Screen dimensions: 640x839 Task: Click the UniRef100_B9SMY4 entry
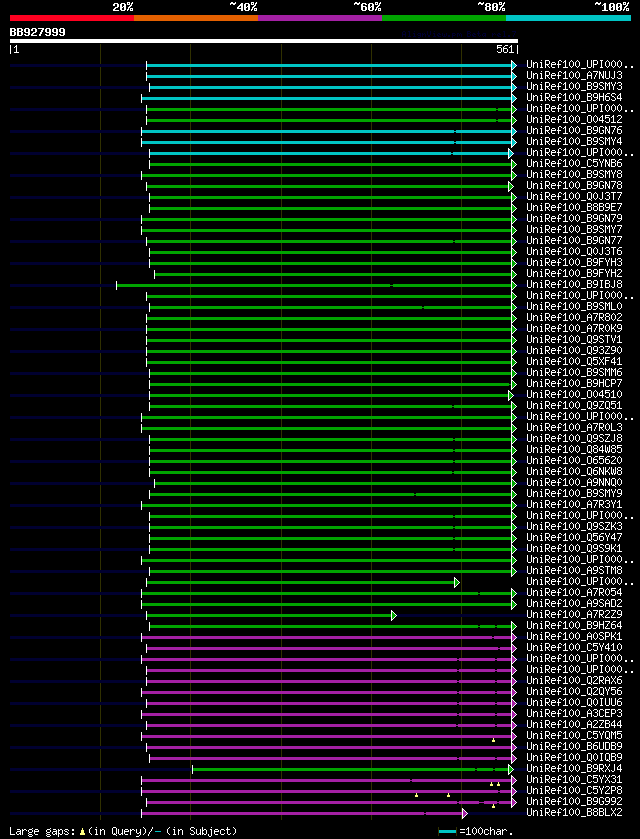574,142
